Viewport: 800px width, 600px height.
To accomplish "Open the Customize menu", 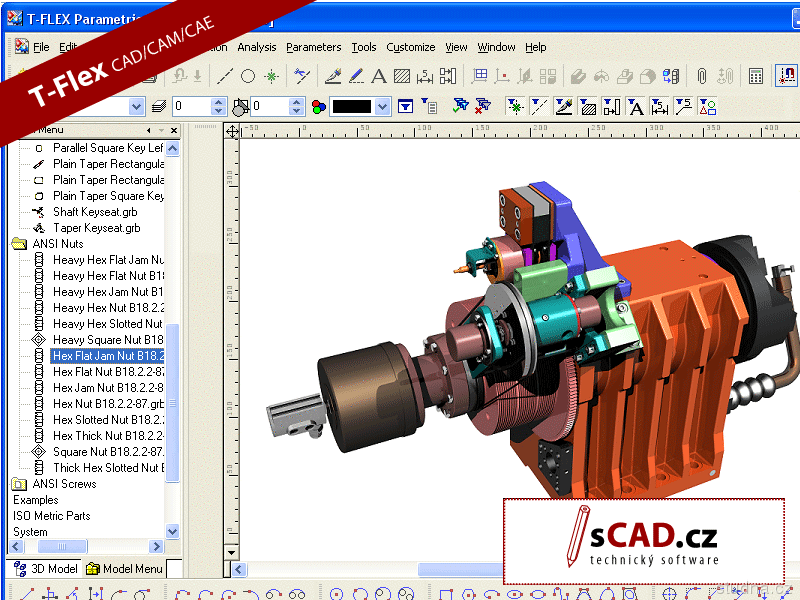I will [x=411, y=47].
